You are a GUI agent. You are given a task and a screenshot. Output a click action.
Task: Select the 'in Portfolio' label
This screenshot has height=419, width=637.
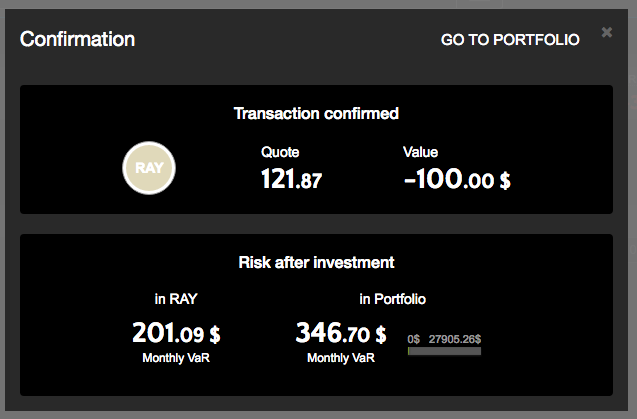(x=393, y=298)
